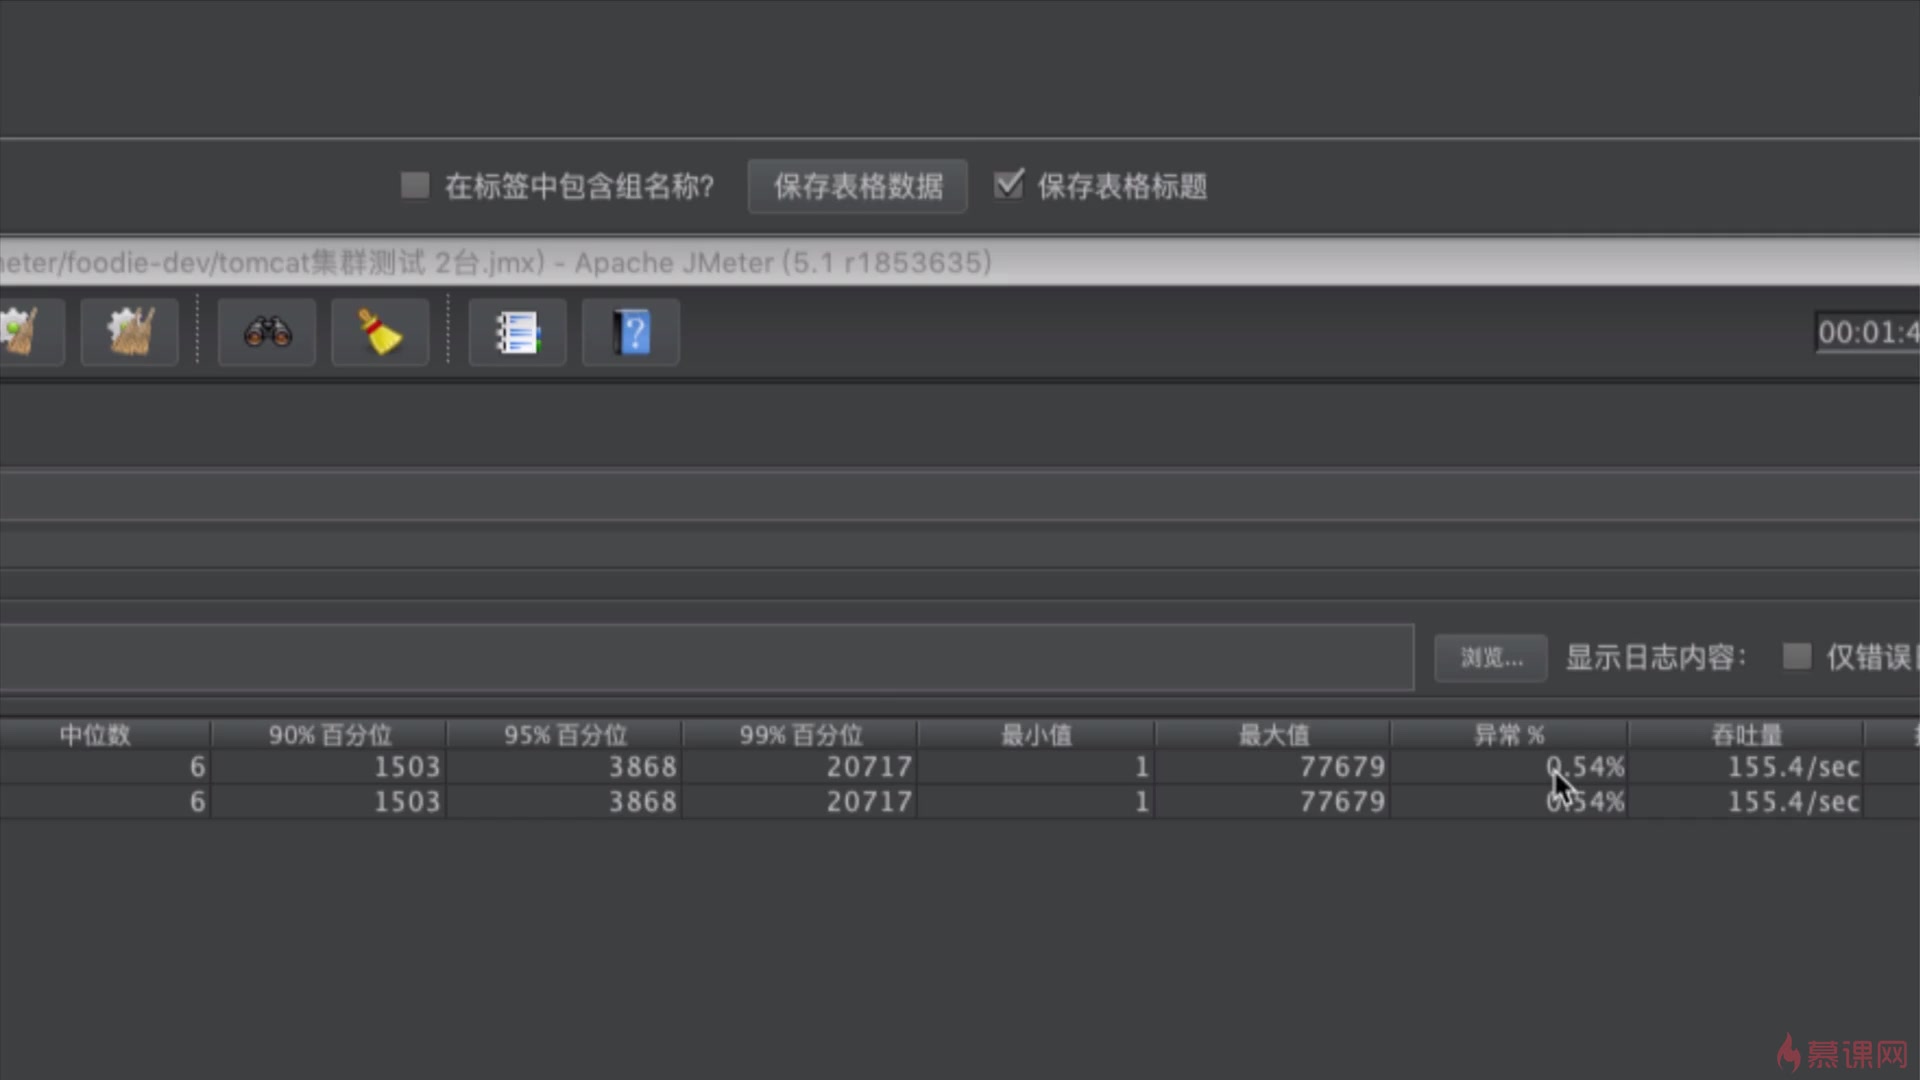Uncheck the 保存表格标题 checkbox
Screen dimensions: 1920x1080
pos(1008,184)
